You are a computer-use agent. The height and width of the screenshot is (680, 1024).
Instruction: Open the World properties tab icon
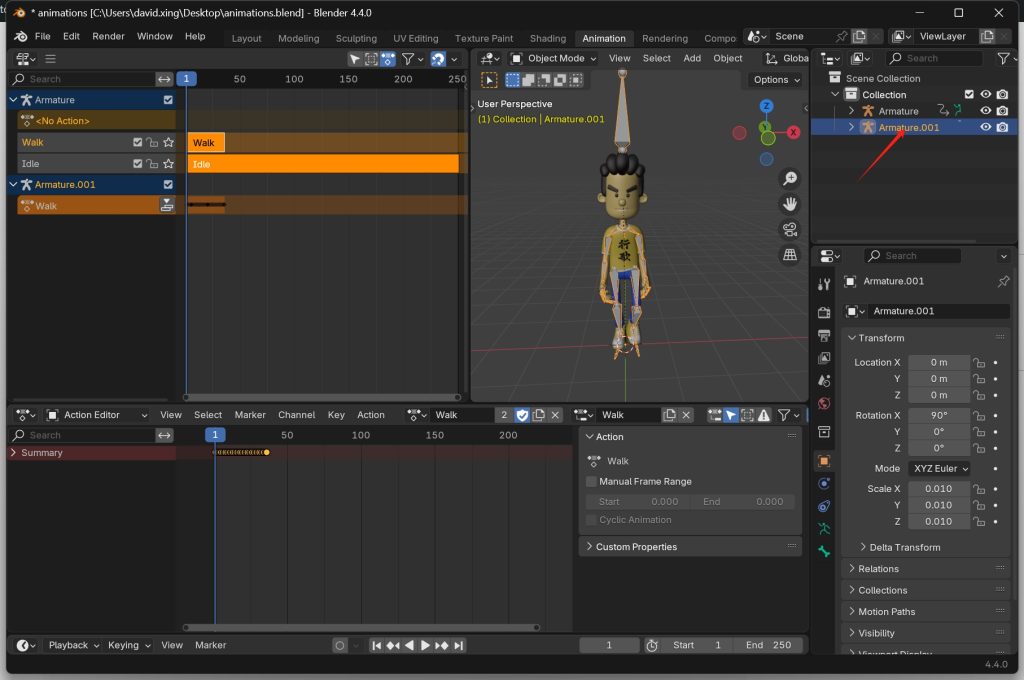pyautogui.click(x=824, y=403)
